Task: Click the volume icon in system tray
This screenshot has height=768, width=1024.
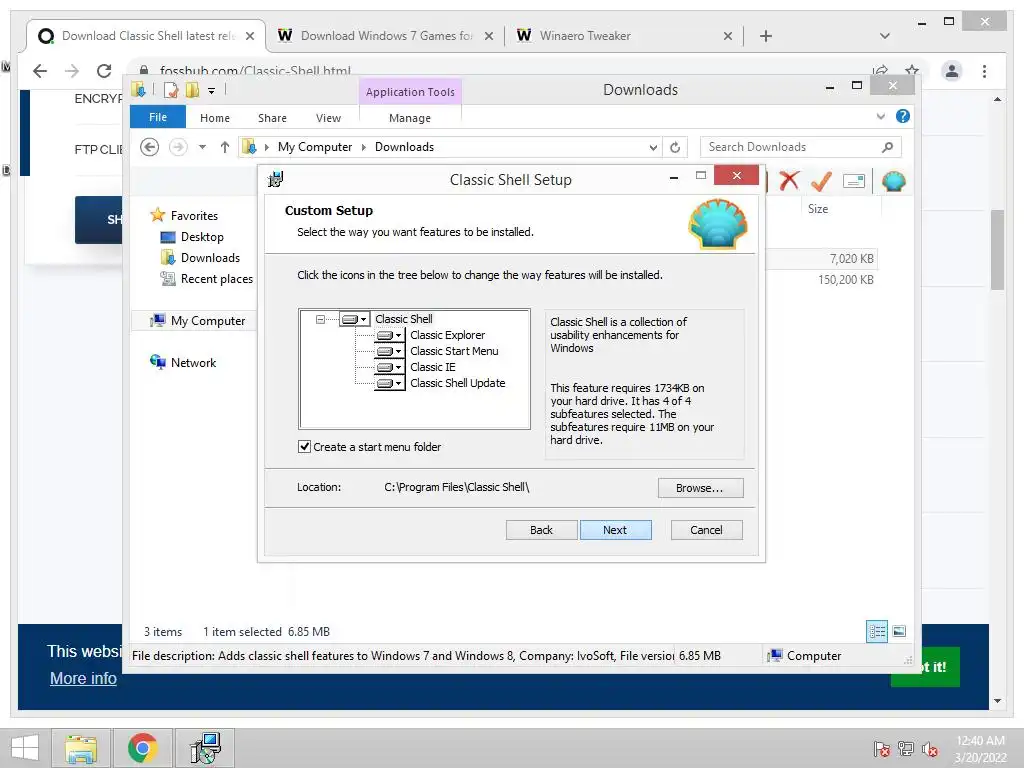Action: click(x=929, y=749)
